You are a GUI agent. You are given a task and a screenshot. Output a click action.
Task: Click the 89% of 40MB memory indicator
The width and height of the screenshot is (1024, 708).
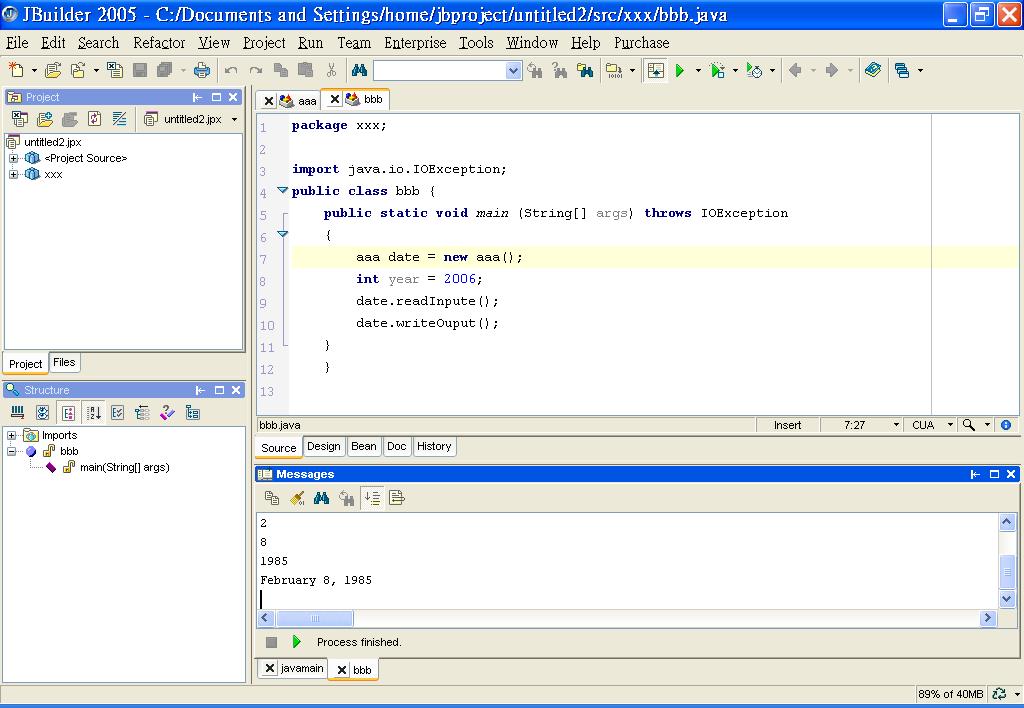pyautogui.click(x=950, y=694)
